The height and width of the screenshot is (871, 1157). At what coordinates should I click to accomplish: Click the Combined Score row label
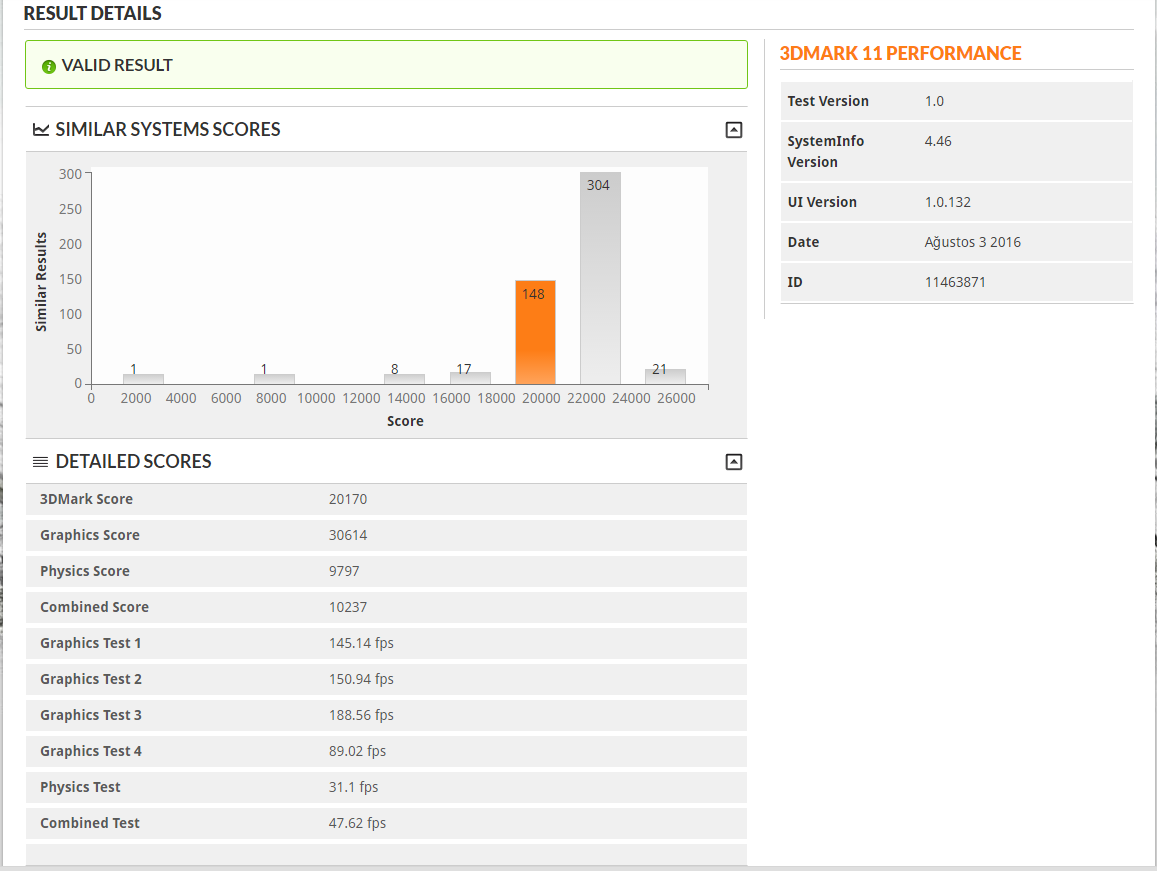tap(94, 607)
